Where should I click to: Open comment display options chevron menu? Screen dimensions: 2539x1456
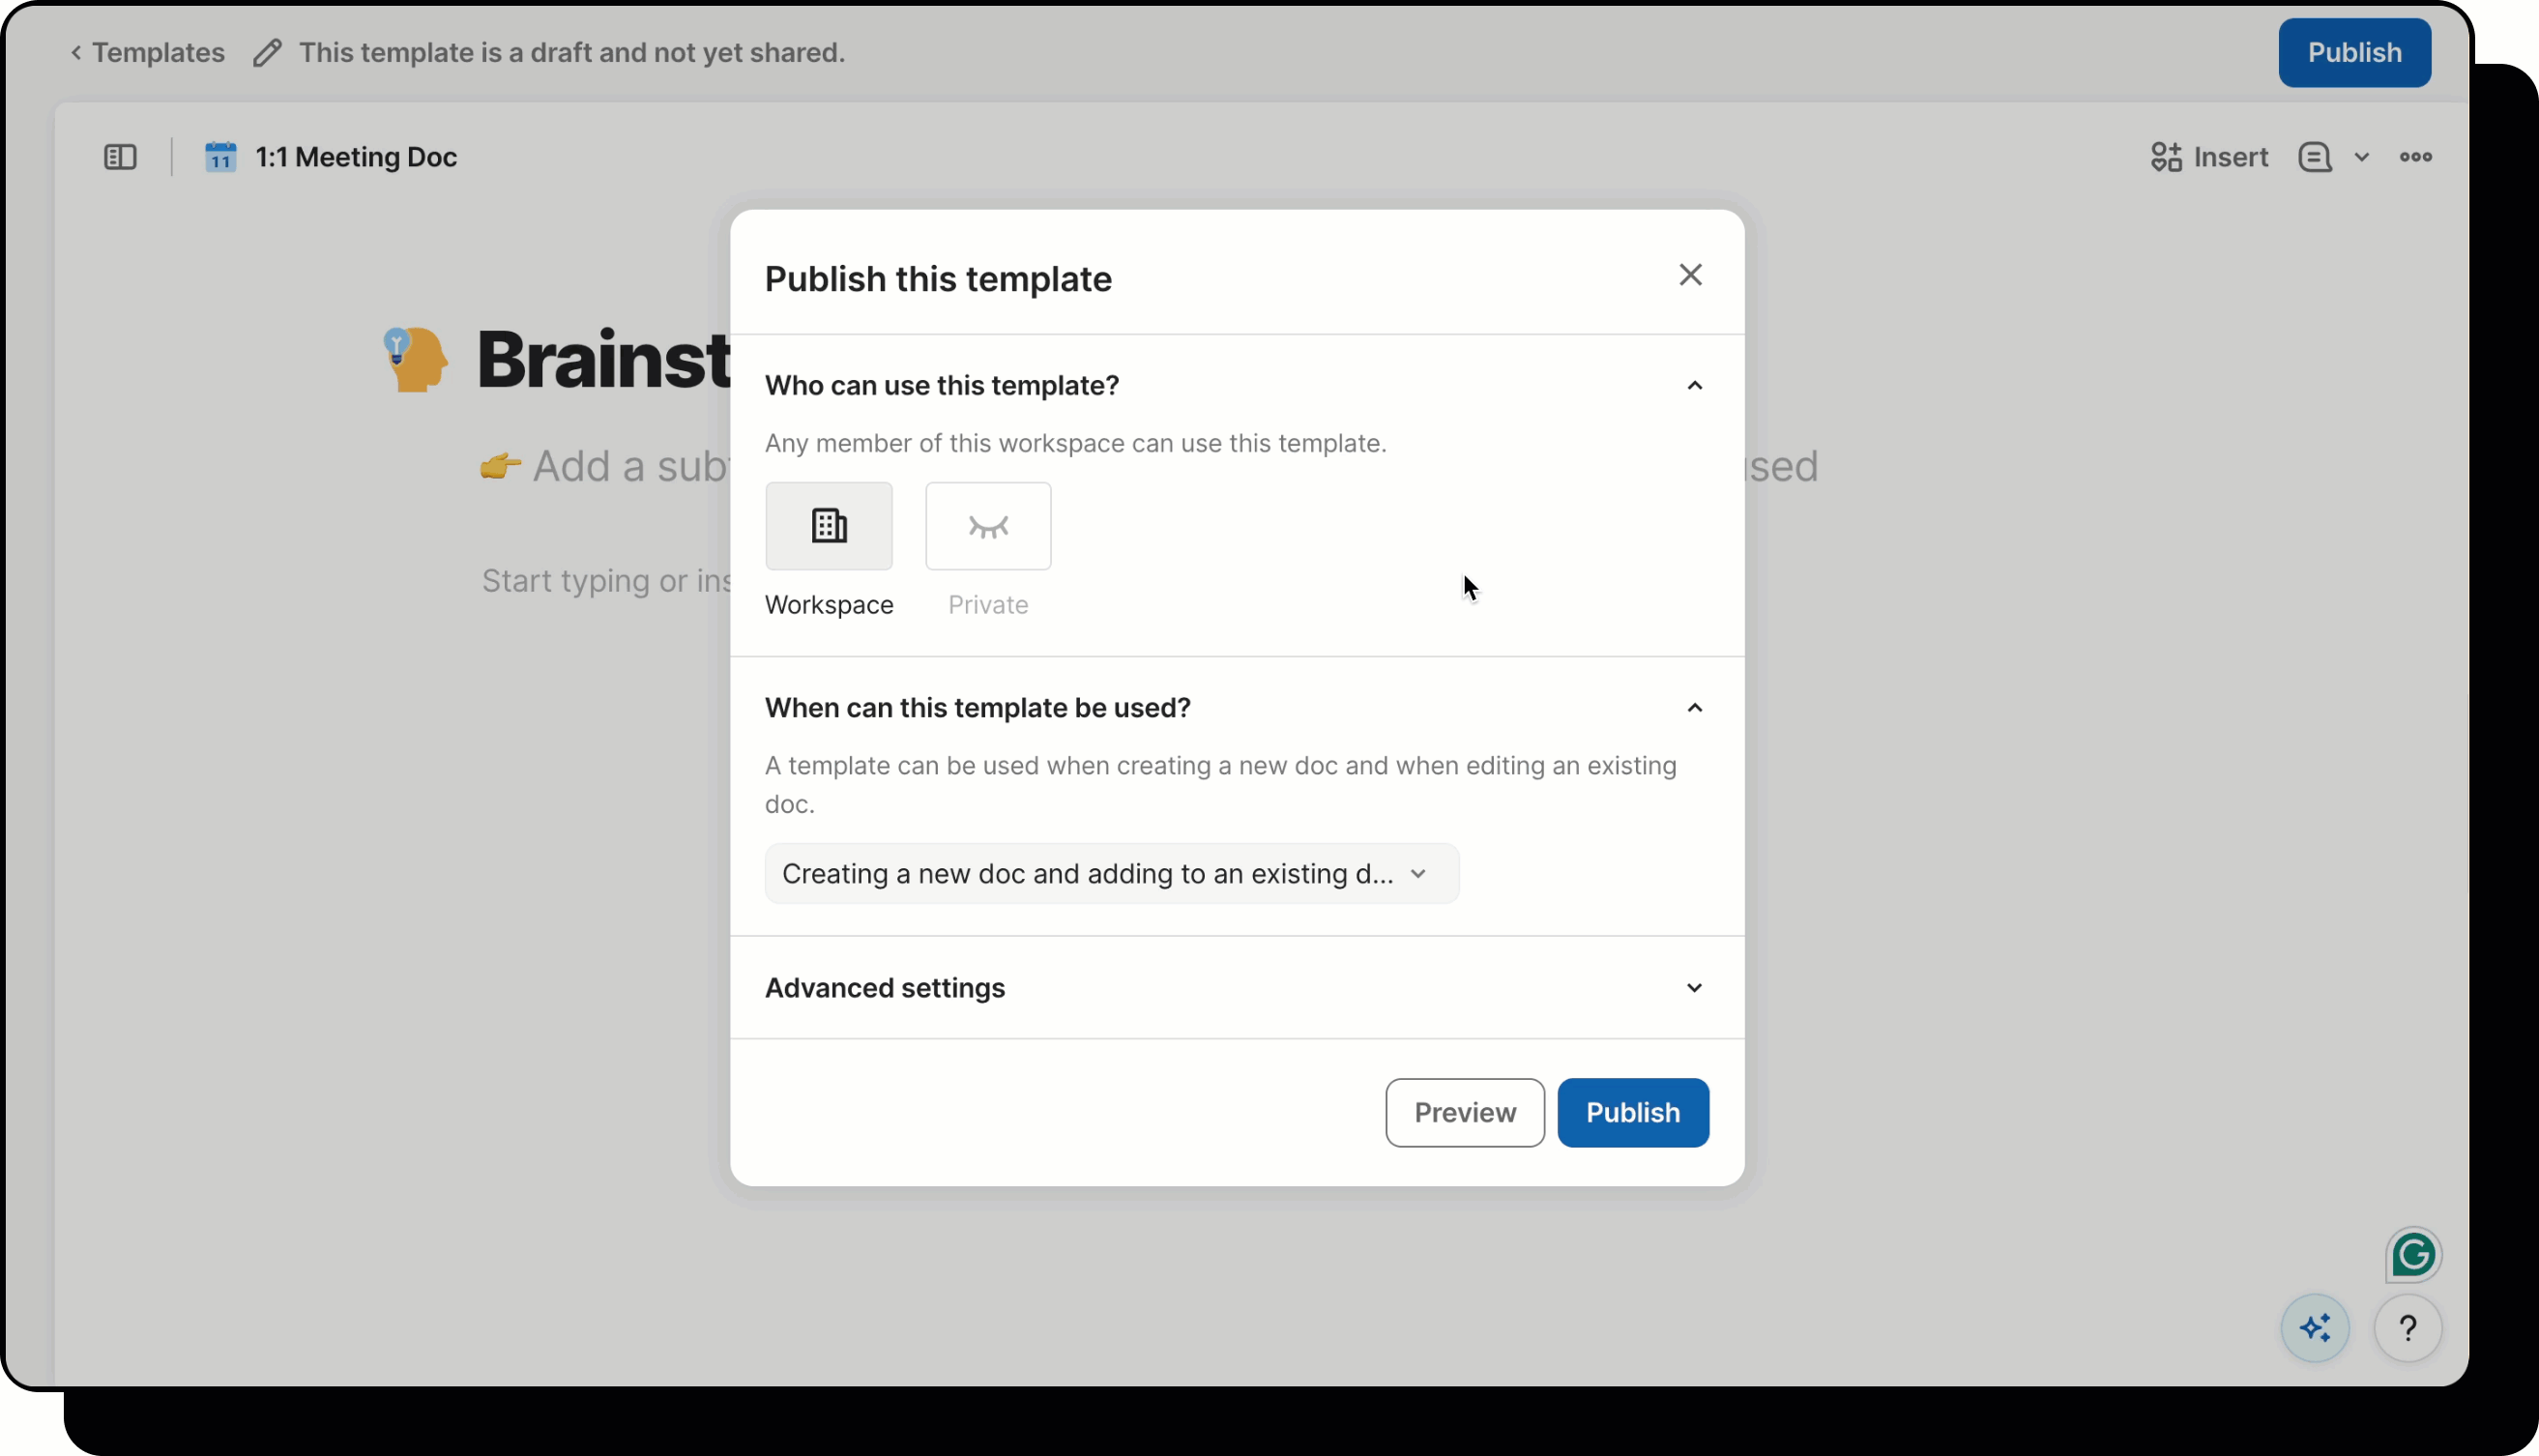(2363, 157)
